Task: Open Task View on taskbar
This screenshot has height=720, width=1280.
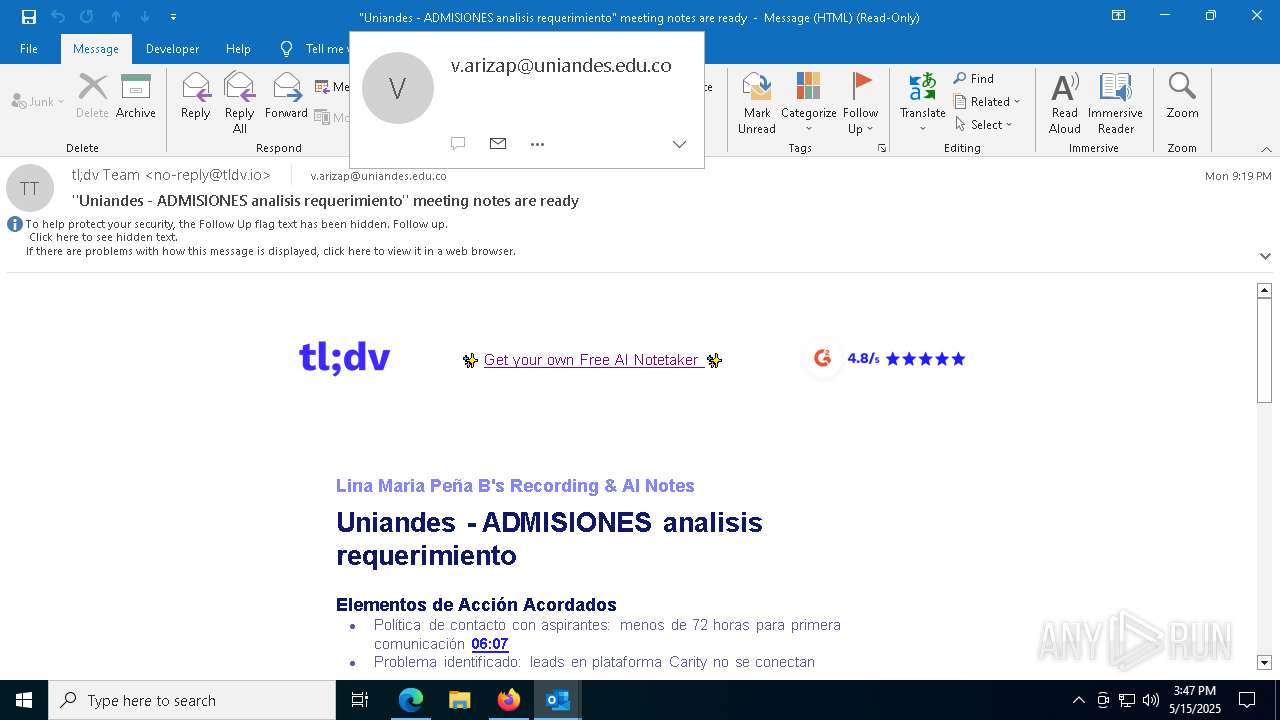Action: point(360,700)
